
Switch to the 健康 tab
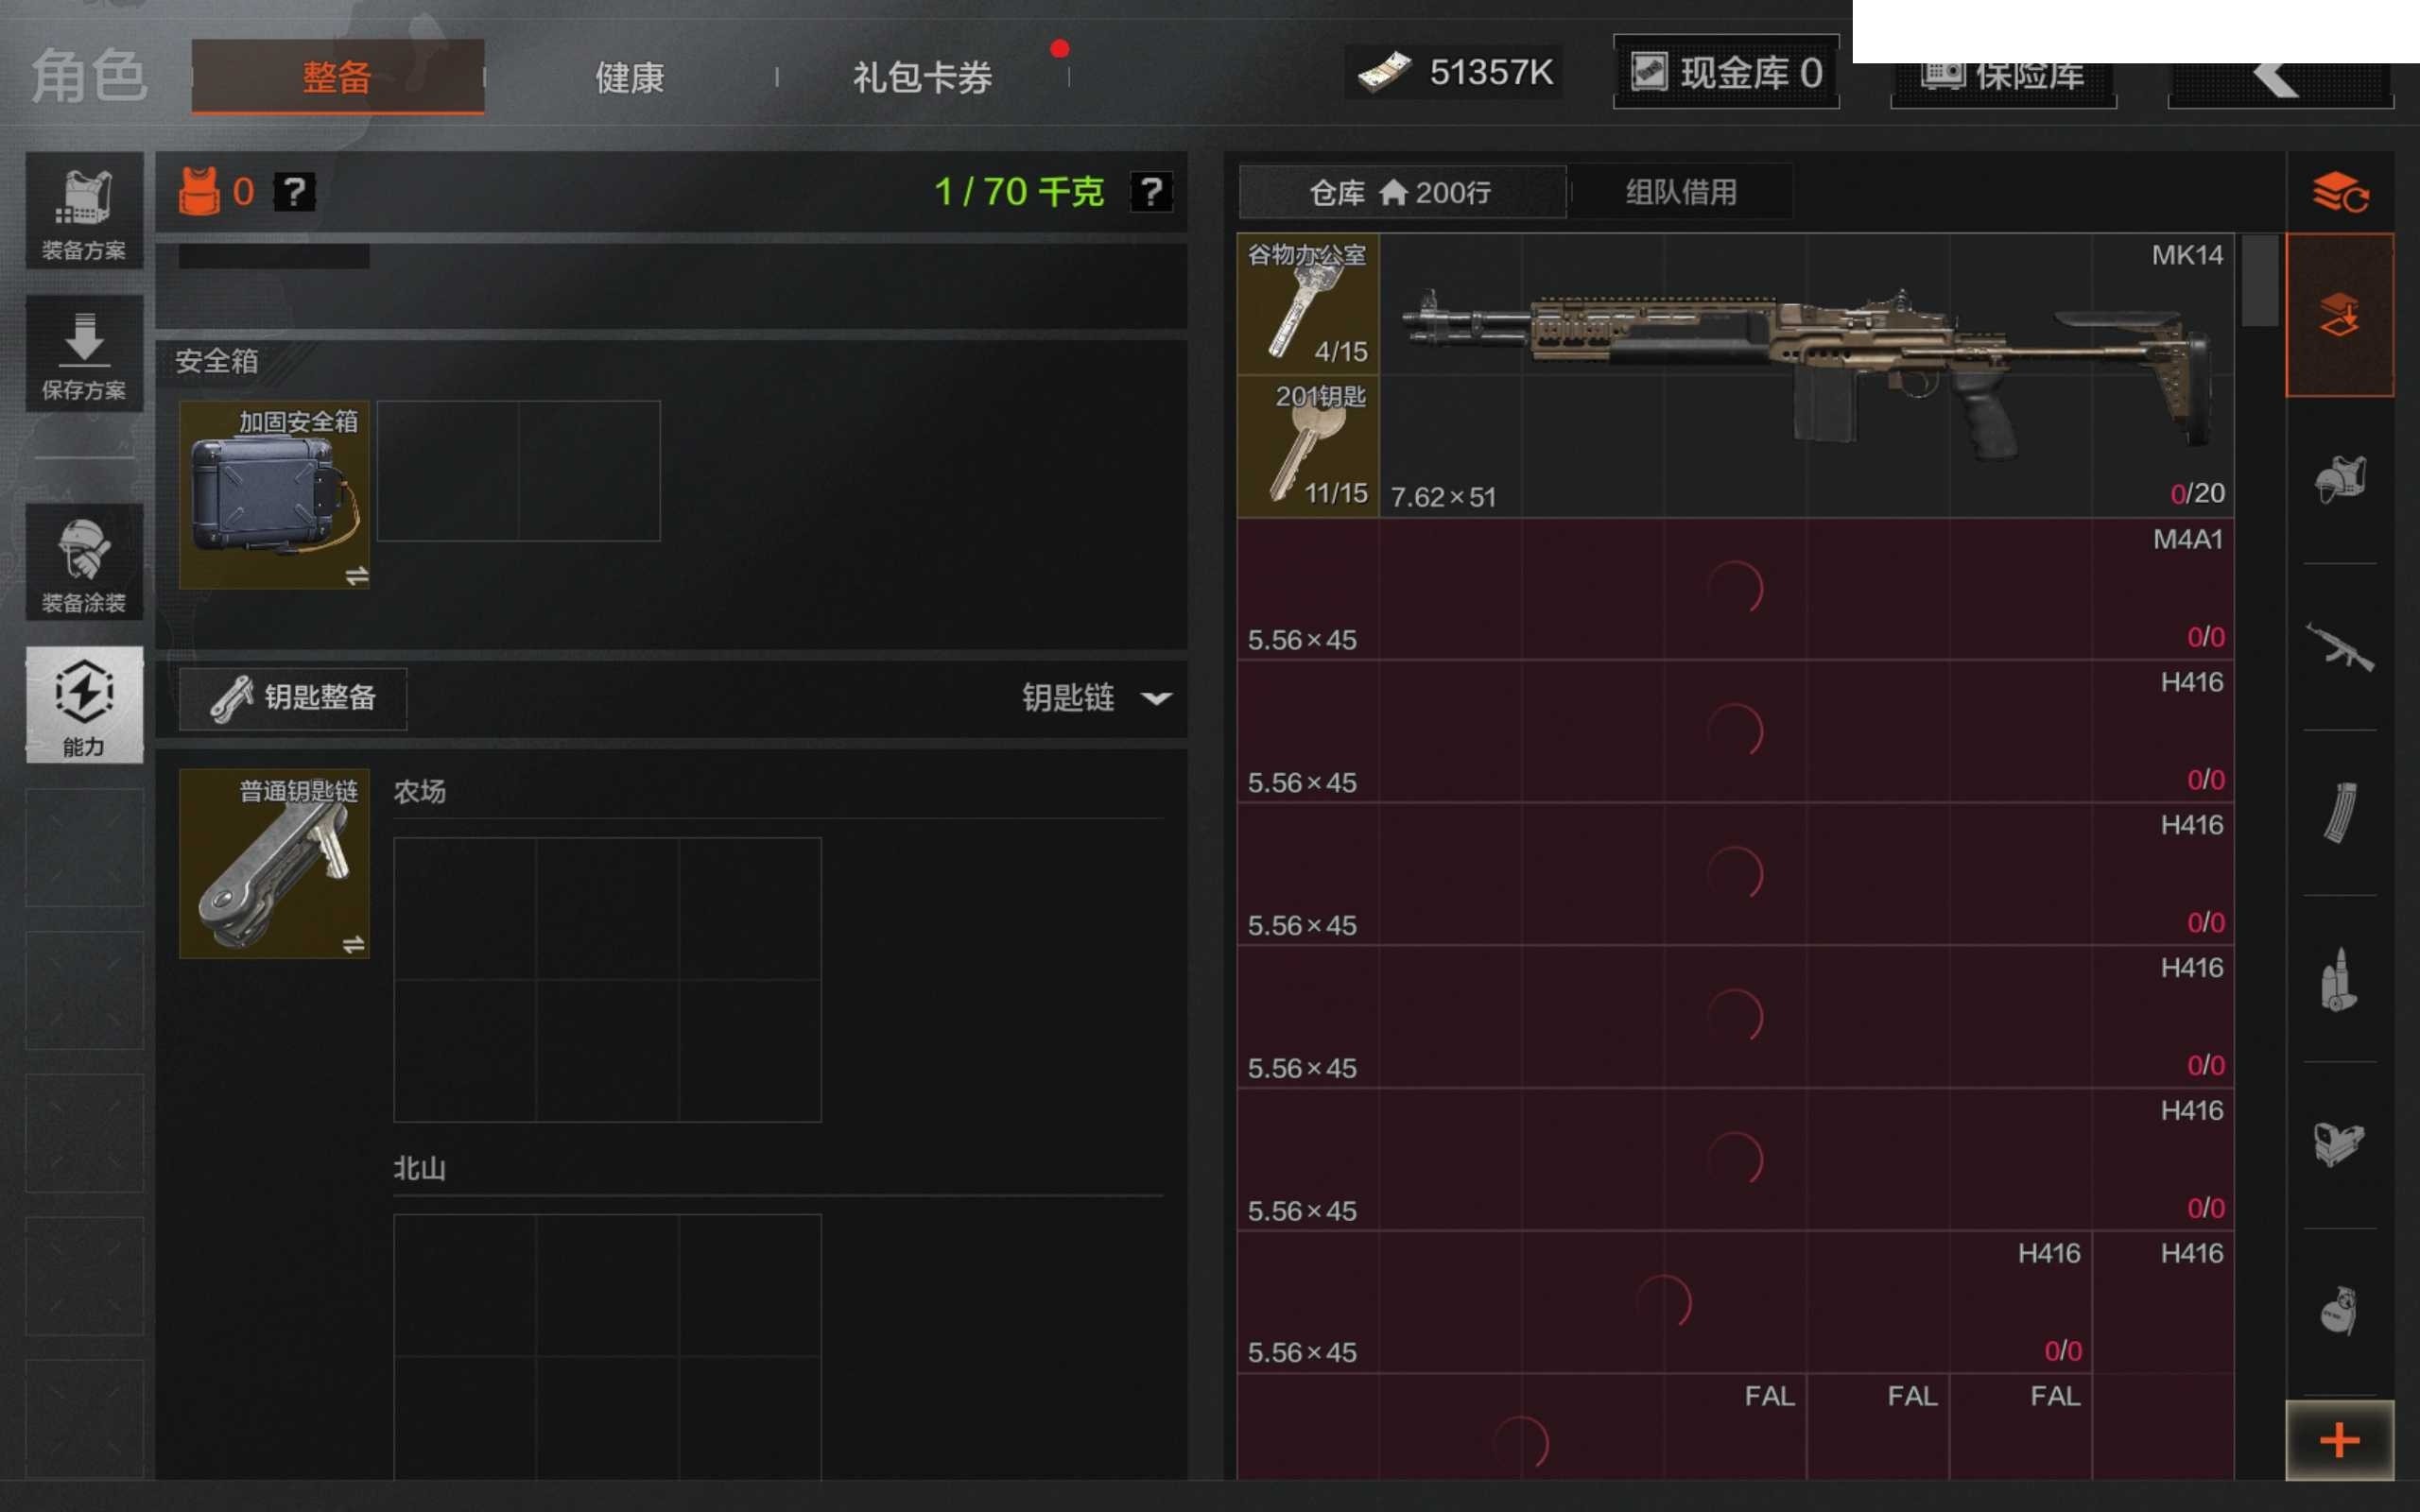[x=630, y=77]
